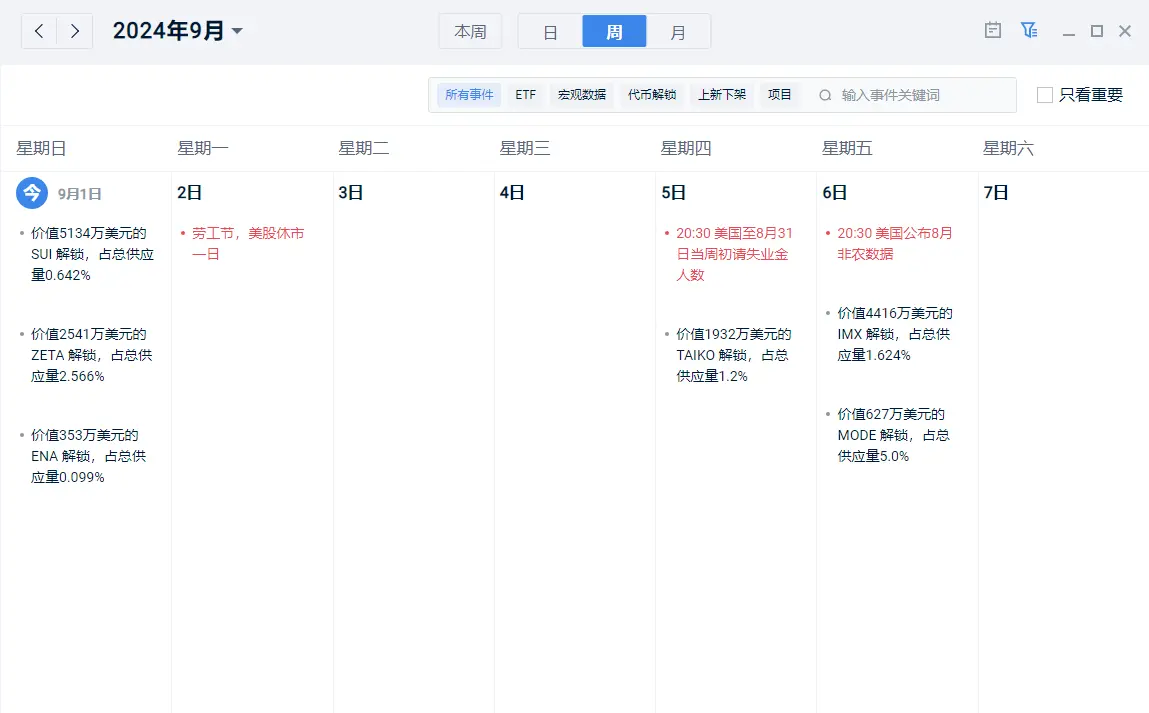This screenshot has height=713, width=1149.
Task: Click the 本周 button
Action: pos(470,32)
